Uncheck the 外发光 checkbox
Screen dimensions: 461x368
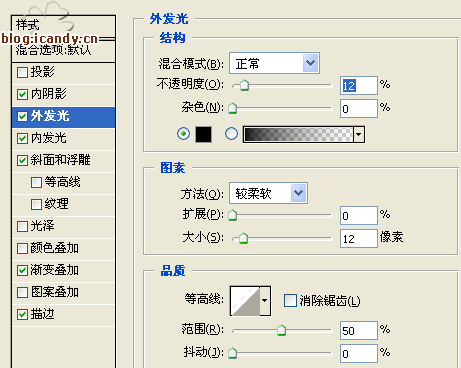click(x=22, y=116)
